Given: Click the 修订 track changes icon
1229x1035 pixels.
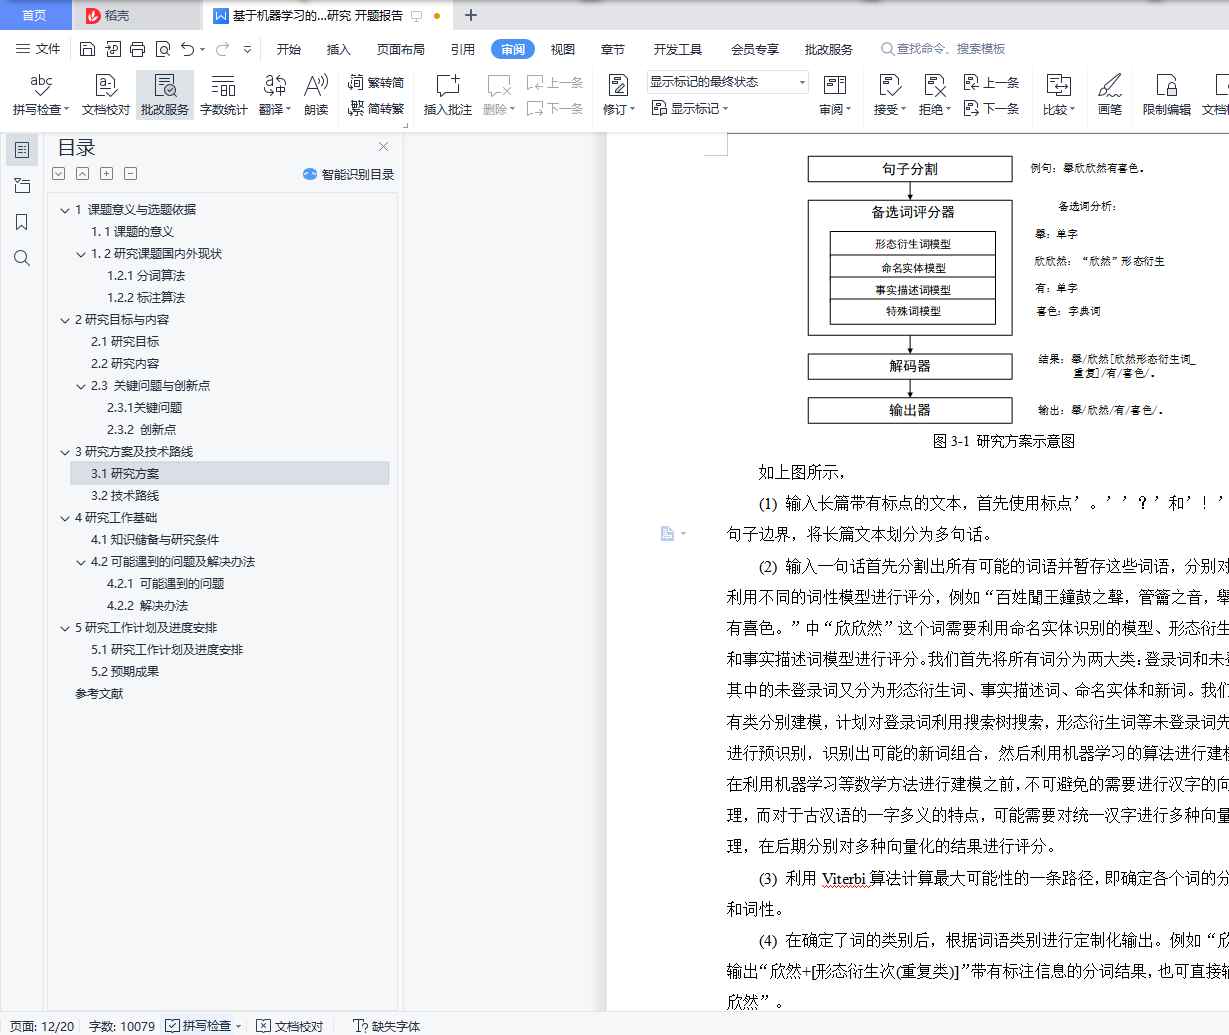Looking at the screenshot, I should 618,86.
